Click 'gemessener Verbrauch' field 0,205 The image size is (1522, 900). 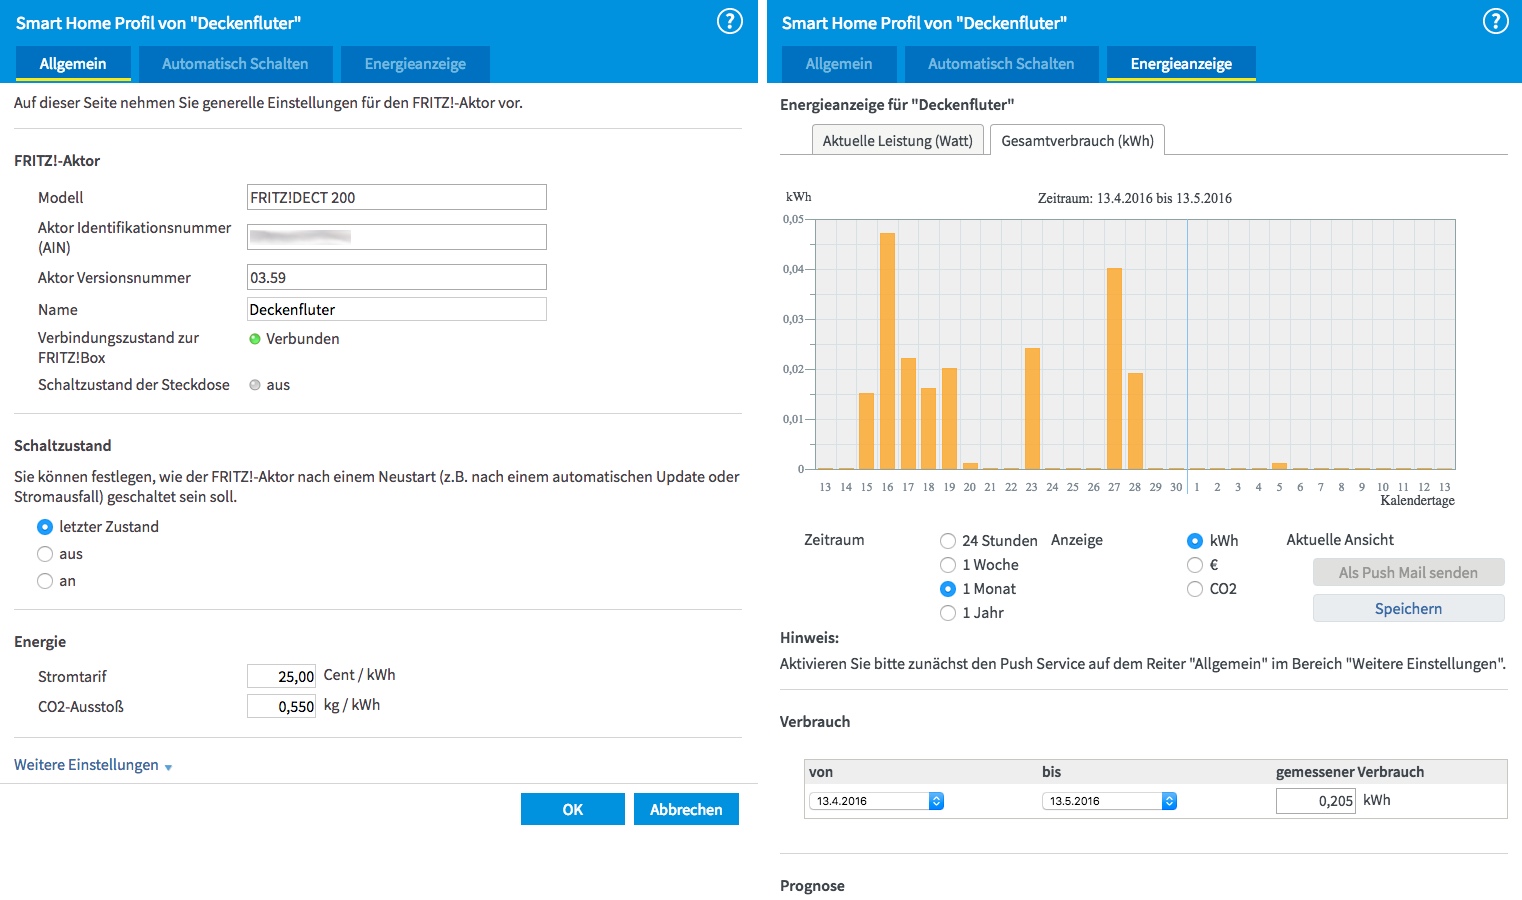[x=1316, y=800]
